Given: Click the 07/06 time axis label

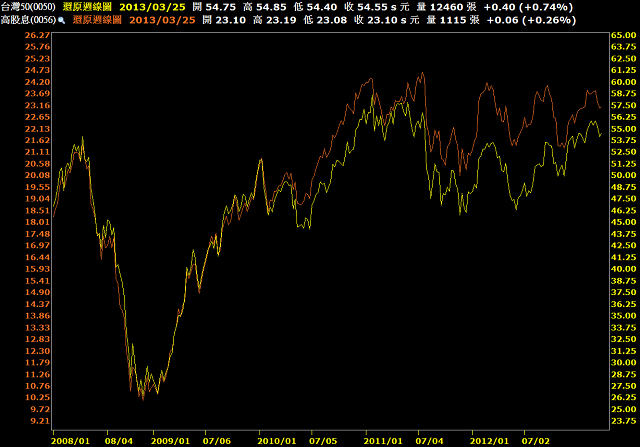Looking at the screenshot, I should coord(217,441).
